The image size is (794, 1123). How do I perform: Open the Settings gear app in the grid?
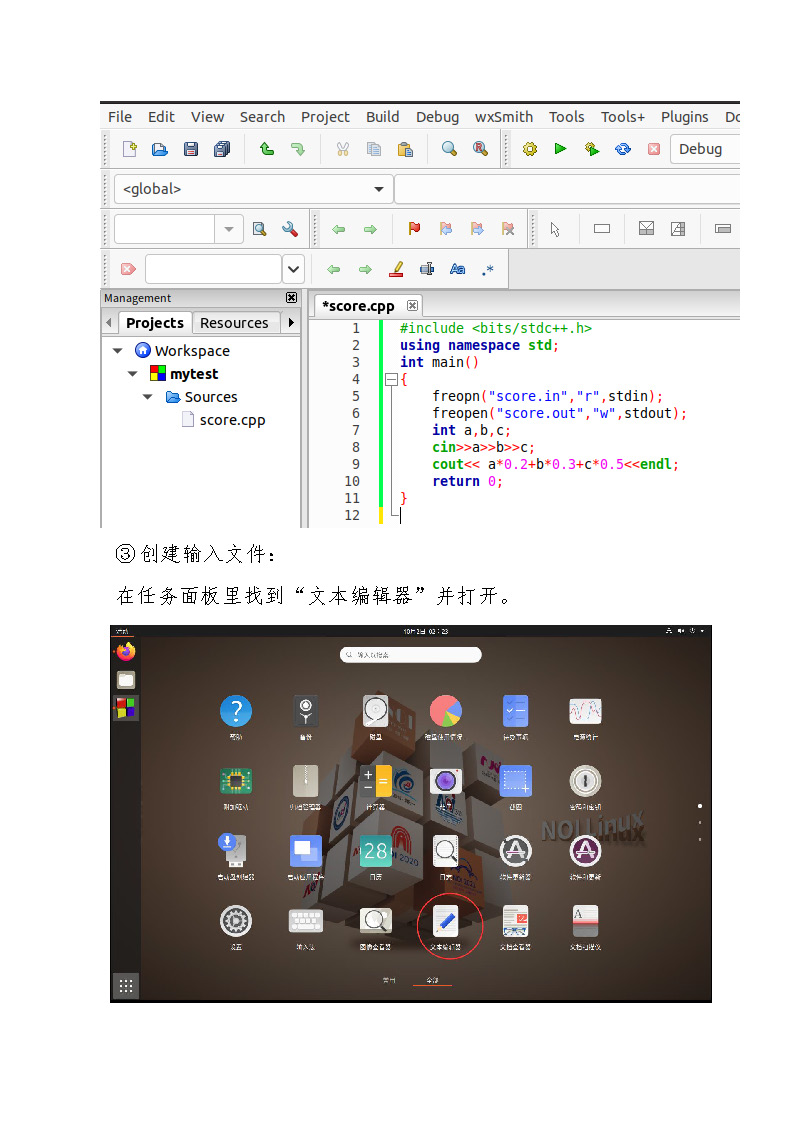[236, 921]
